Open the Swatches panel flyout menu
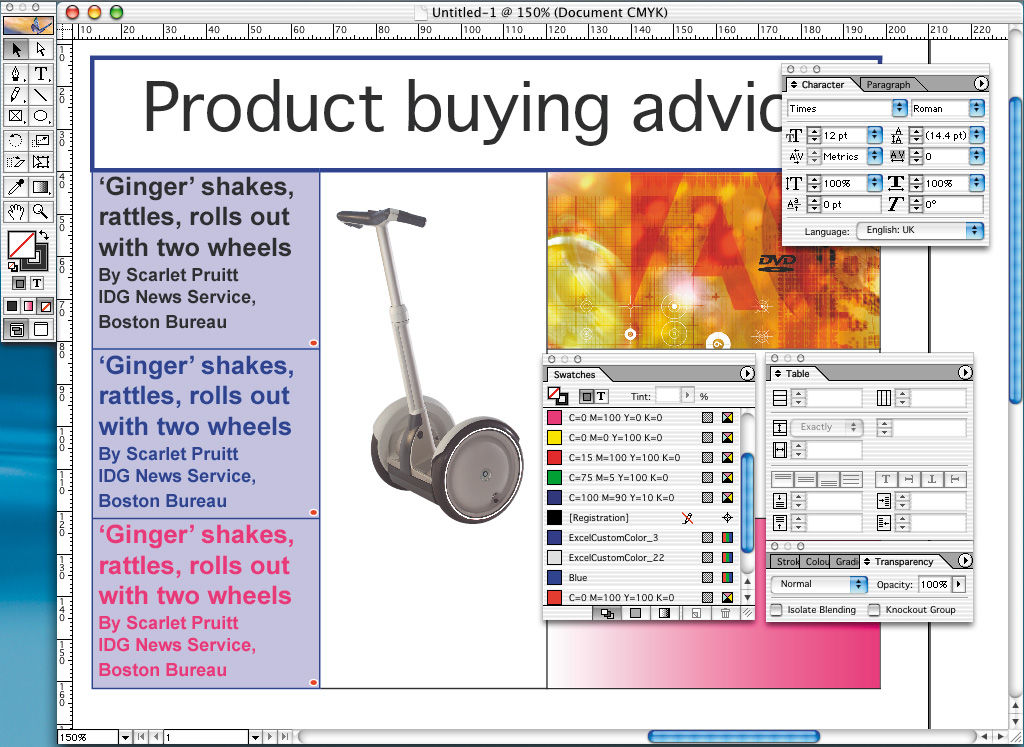This screenshot has width=1024, height=747. point(746,373)
